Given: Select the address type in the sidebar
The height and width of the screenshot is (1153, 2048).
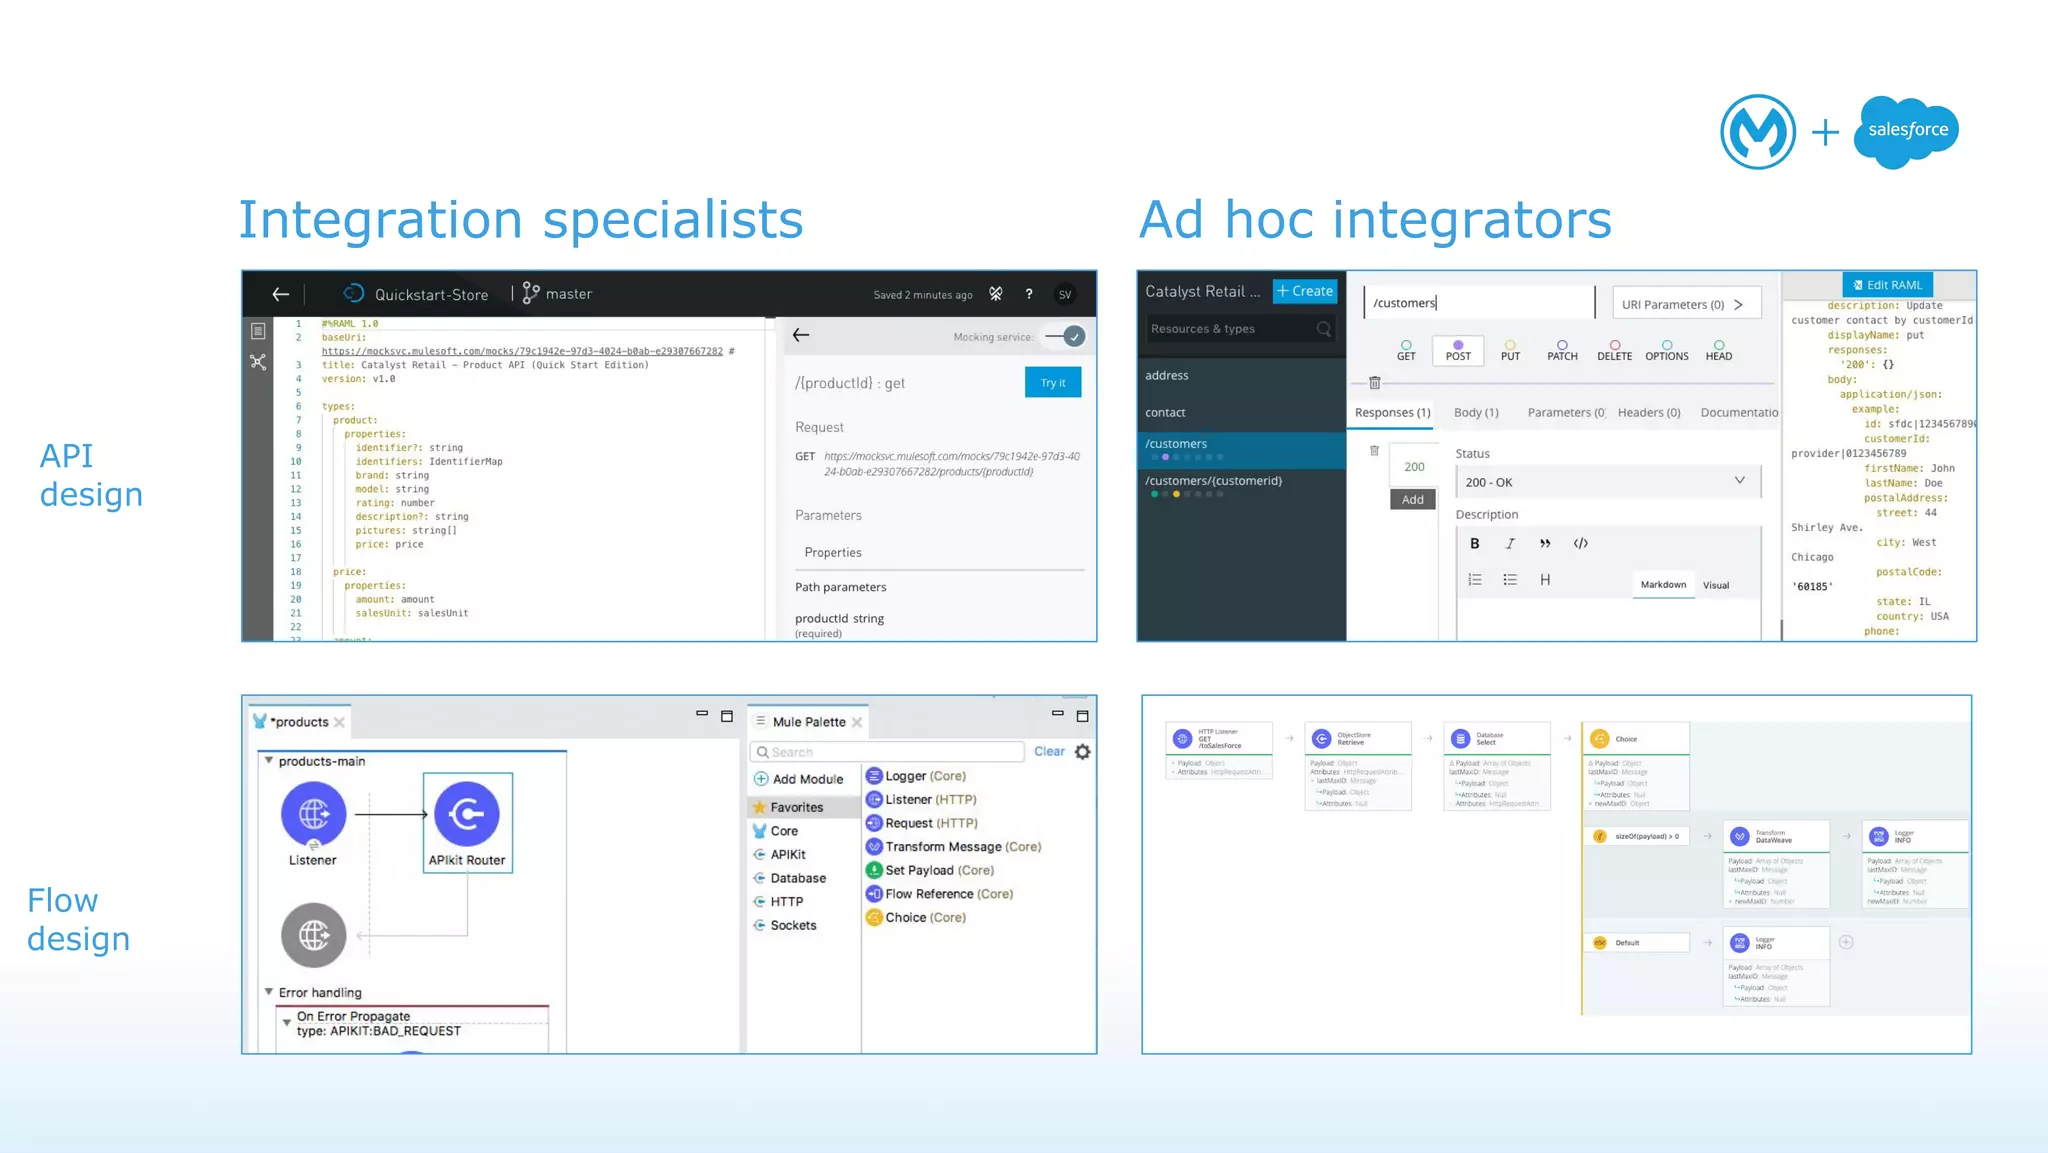Looking at the screenshot, I should (1167, 375).
